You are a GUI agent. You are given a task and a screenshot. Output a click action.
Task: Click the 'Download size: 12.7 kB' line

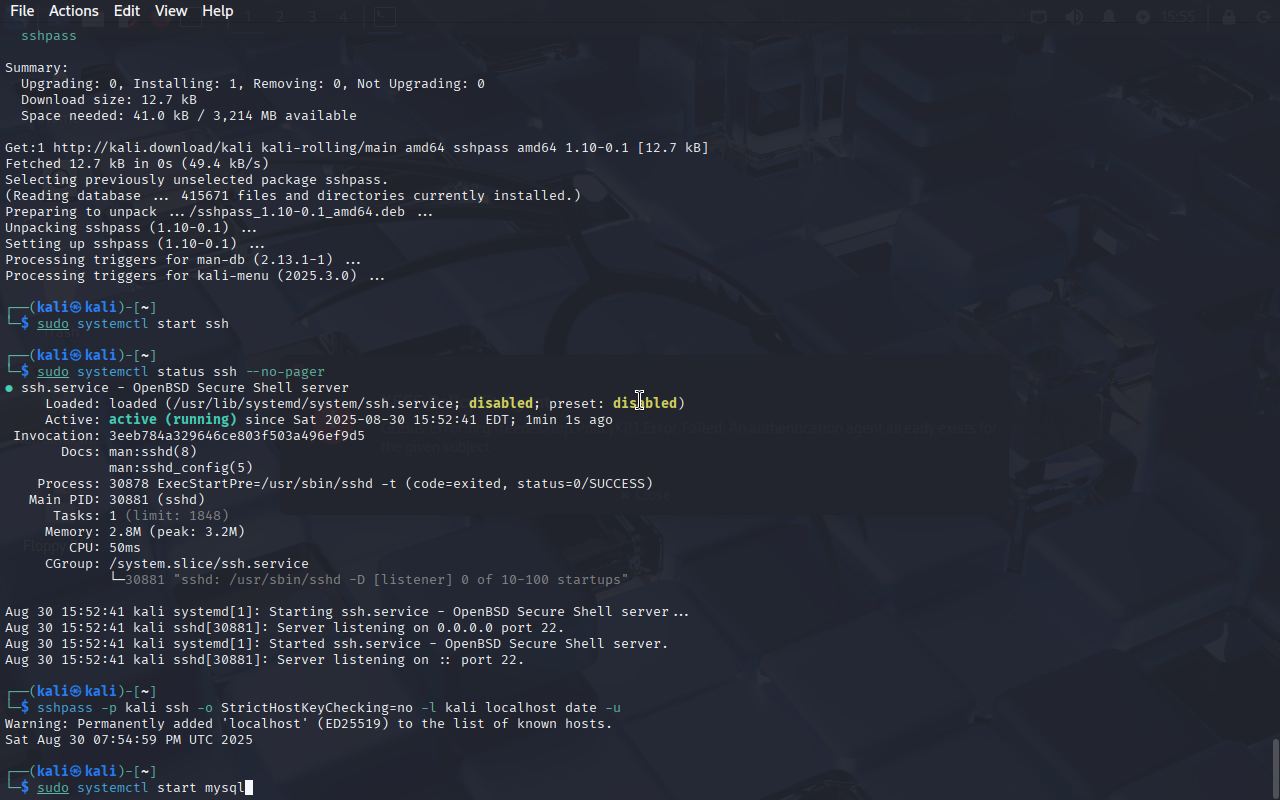[x=109, y=100]
